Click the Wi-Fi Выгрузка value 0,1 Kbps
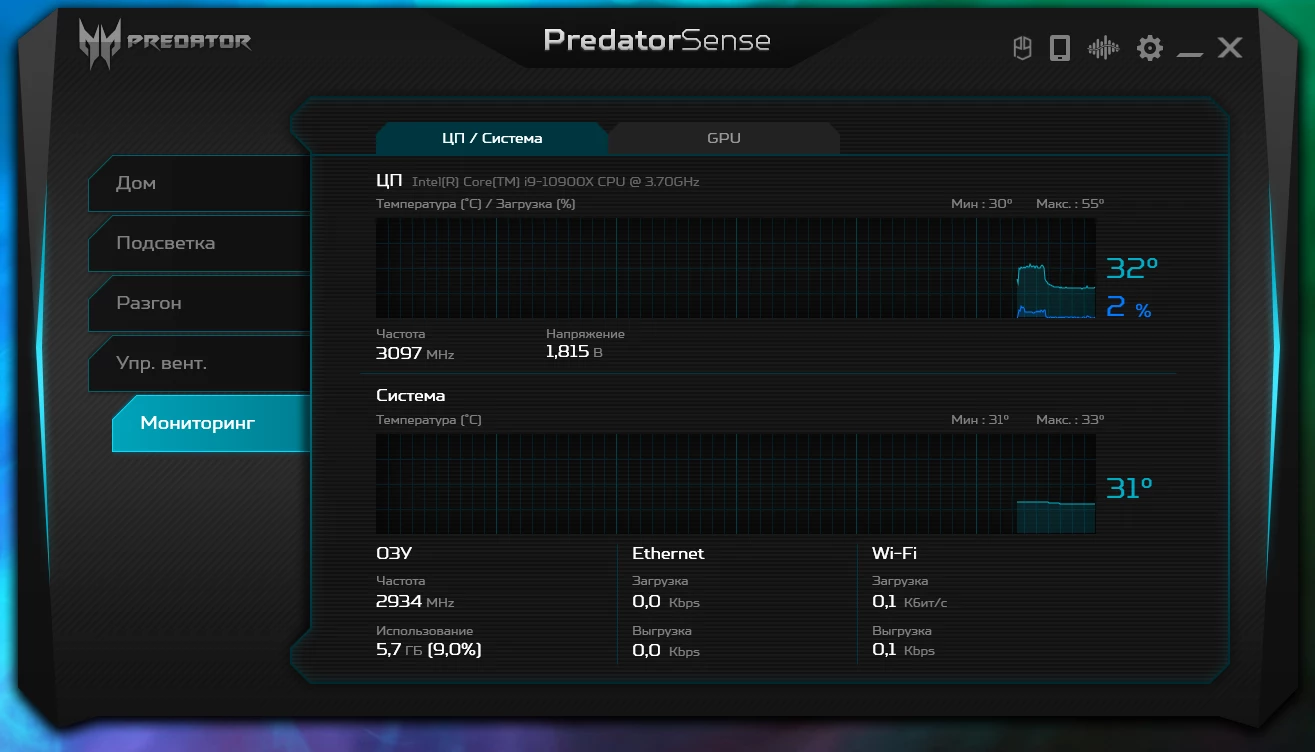 point(904,651)
